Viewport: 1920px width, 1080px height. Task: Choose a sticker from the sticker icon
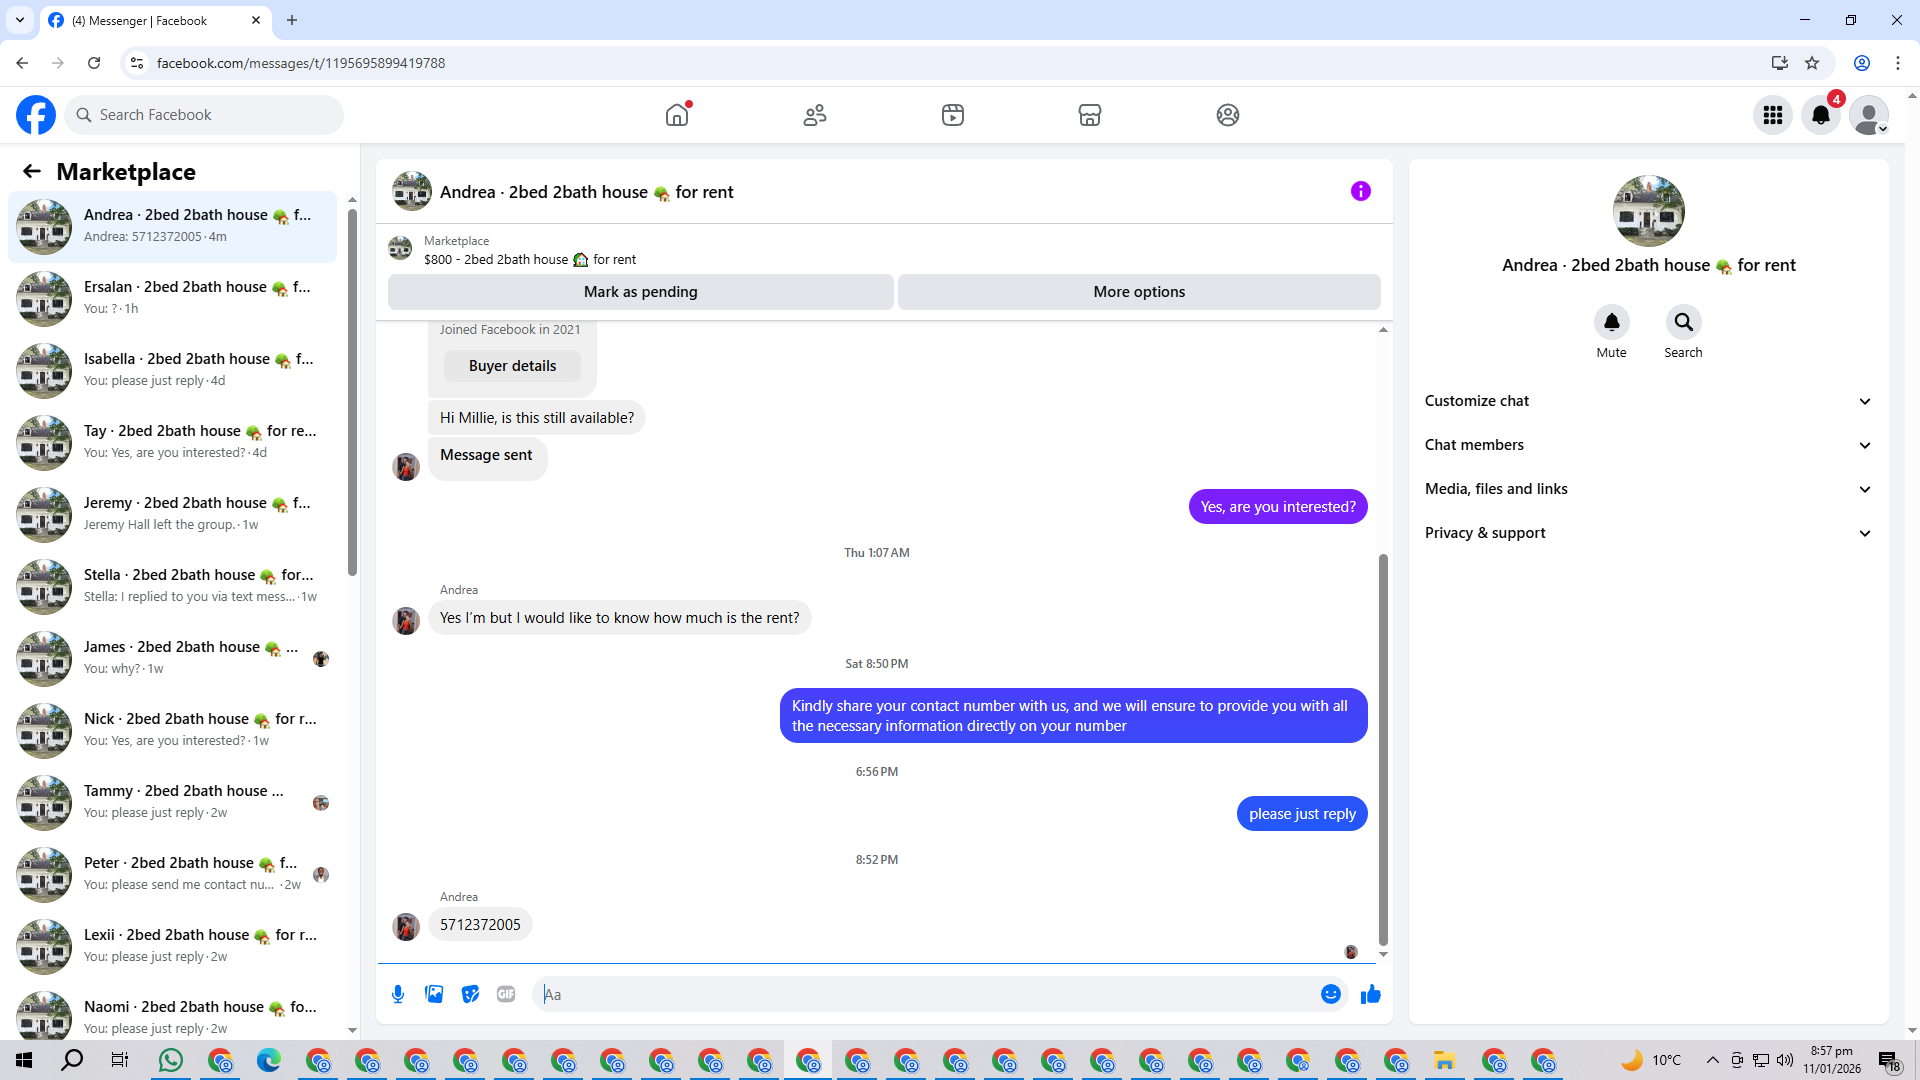[470, 994]
